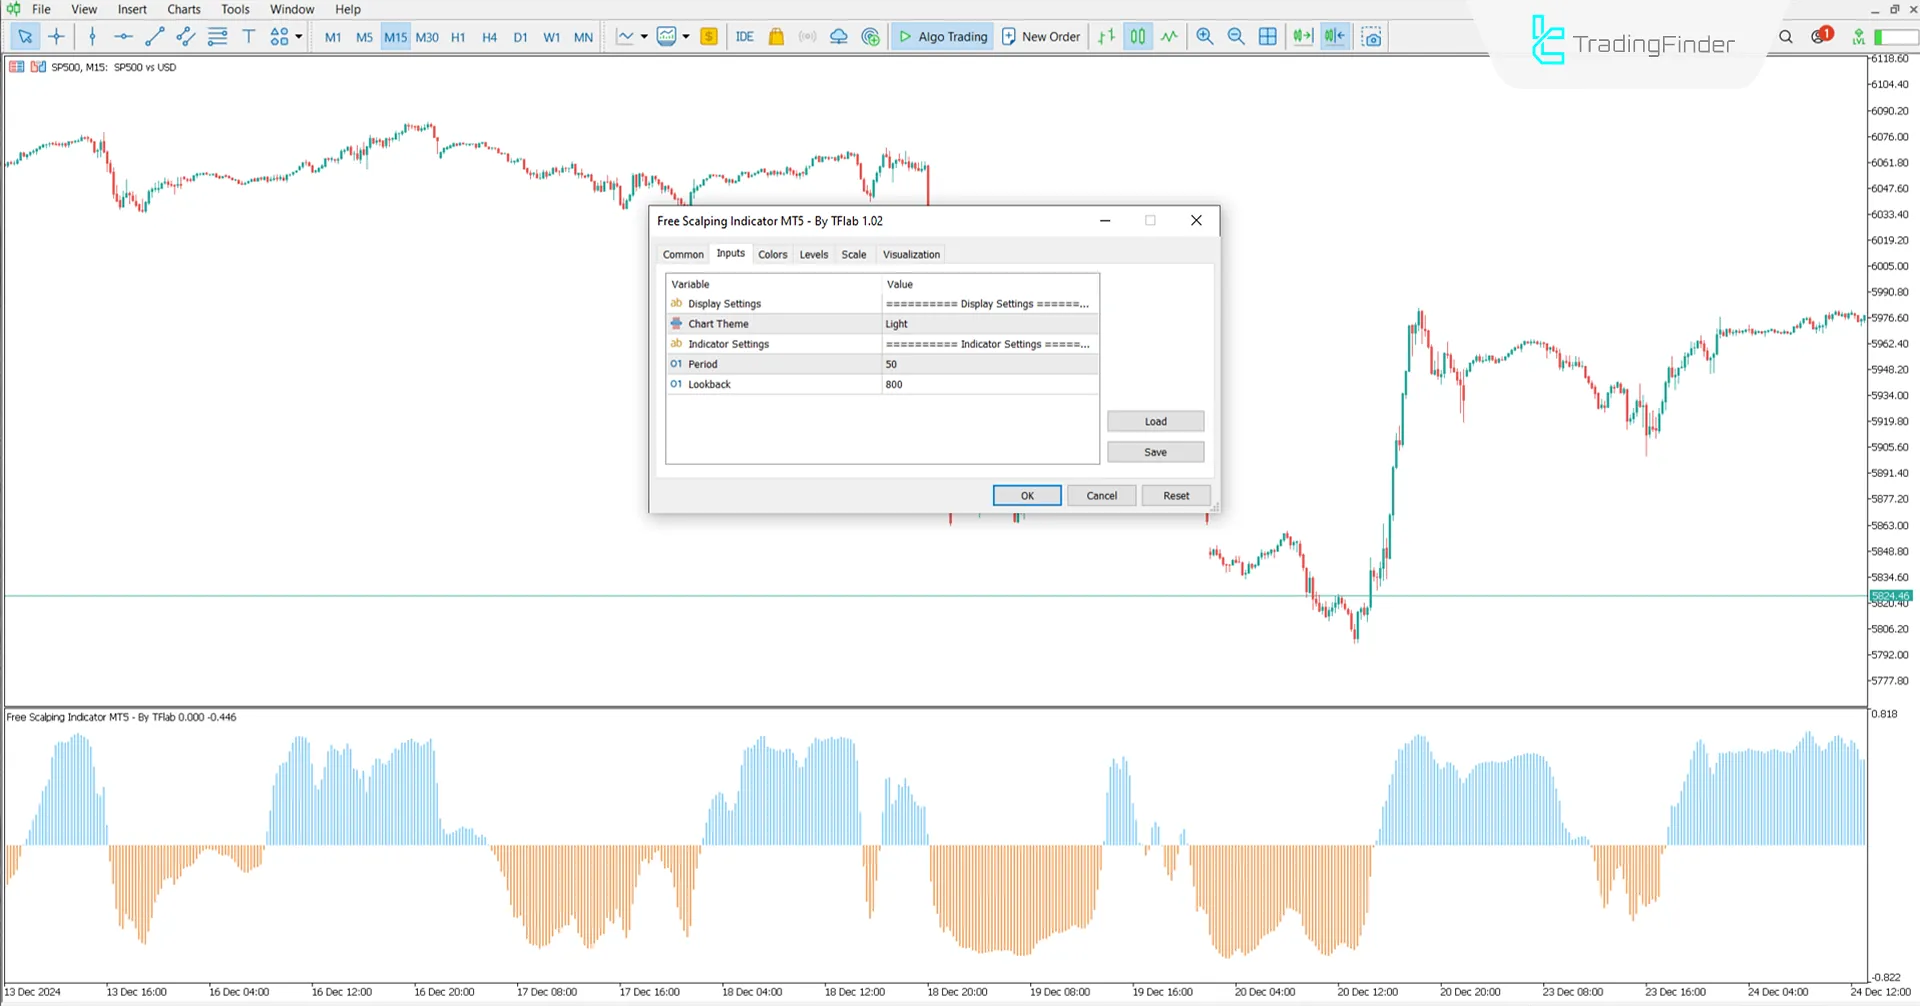Toggle Algo Trading on or off
Screen dimensions: 1920x1006
[x=941, y=36]
